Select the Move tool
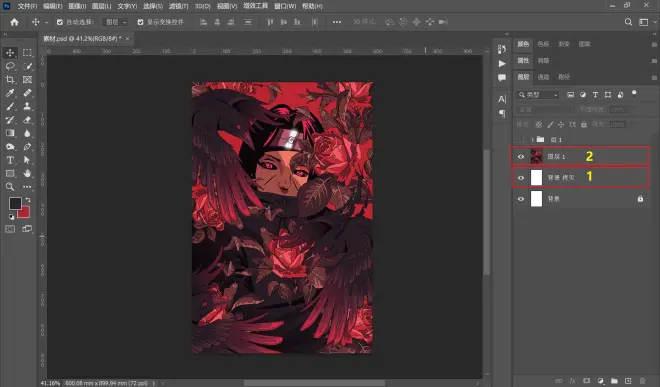 click(x=10, y=53)
